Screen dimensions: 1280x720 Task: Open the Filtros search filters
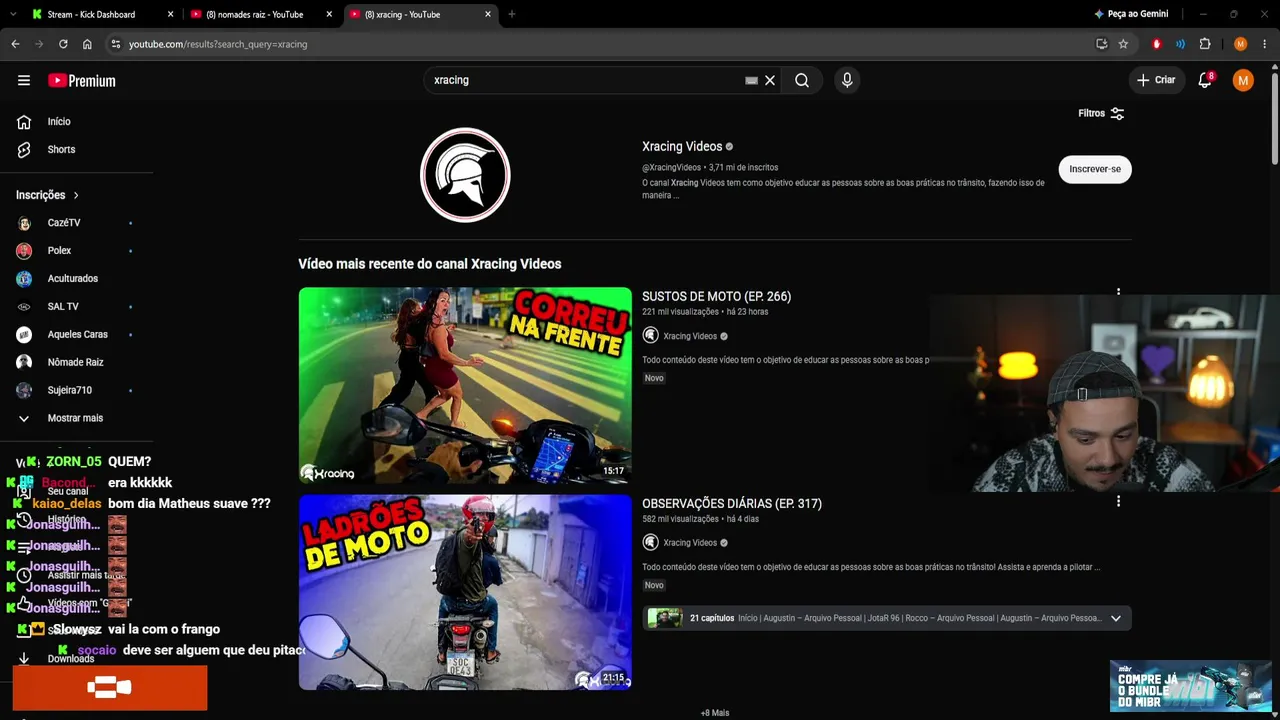coord(1101,114)
